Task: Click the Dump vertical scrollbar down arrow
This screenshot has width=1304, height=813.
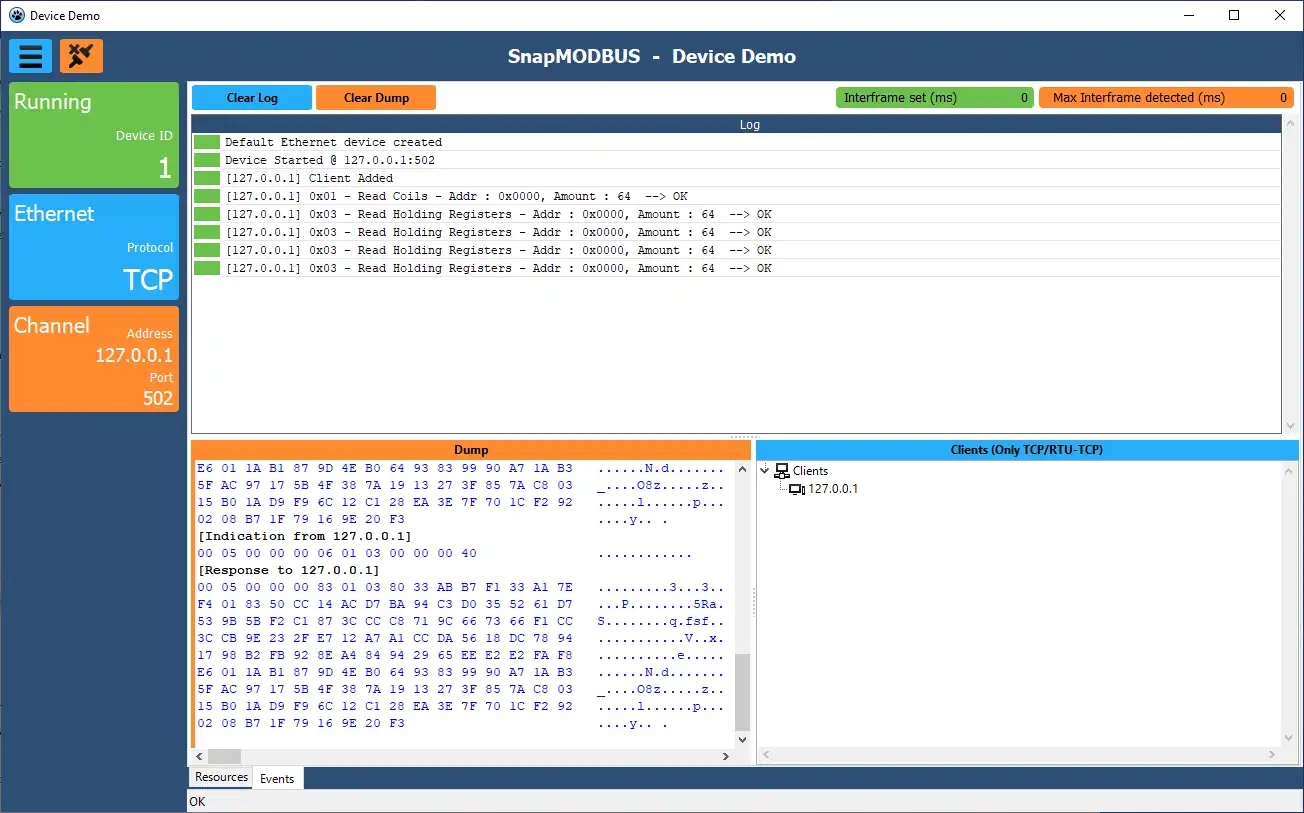Action: pyautogui.click(x=742, y=740)
